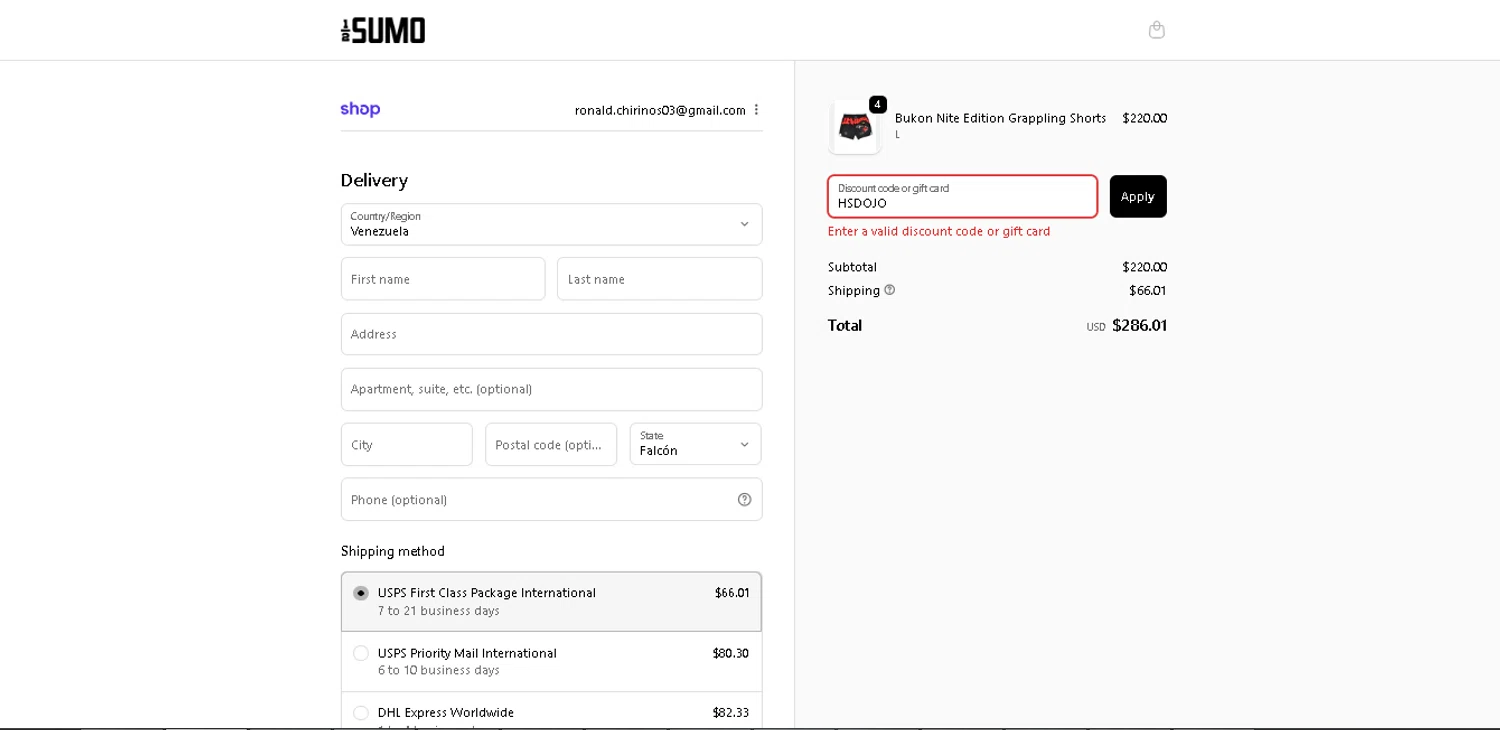Select USPS Priority Mail International option

[x=551, y=661]
